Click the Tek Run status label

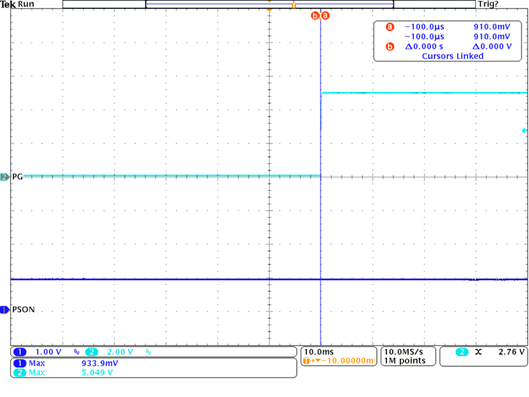[x=17, y=4]
